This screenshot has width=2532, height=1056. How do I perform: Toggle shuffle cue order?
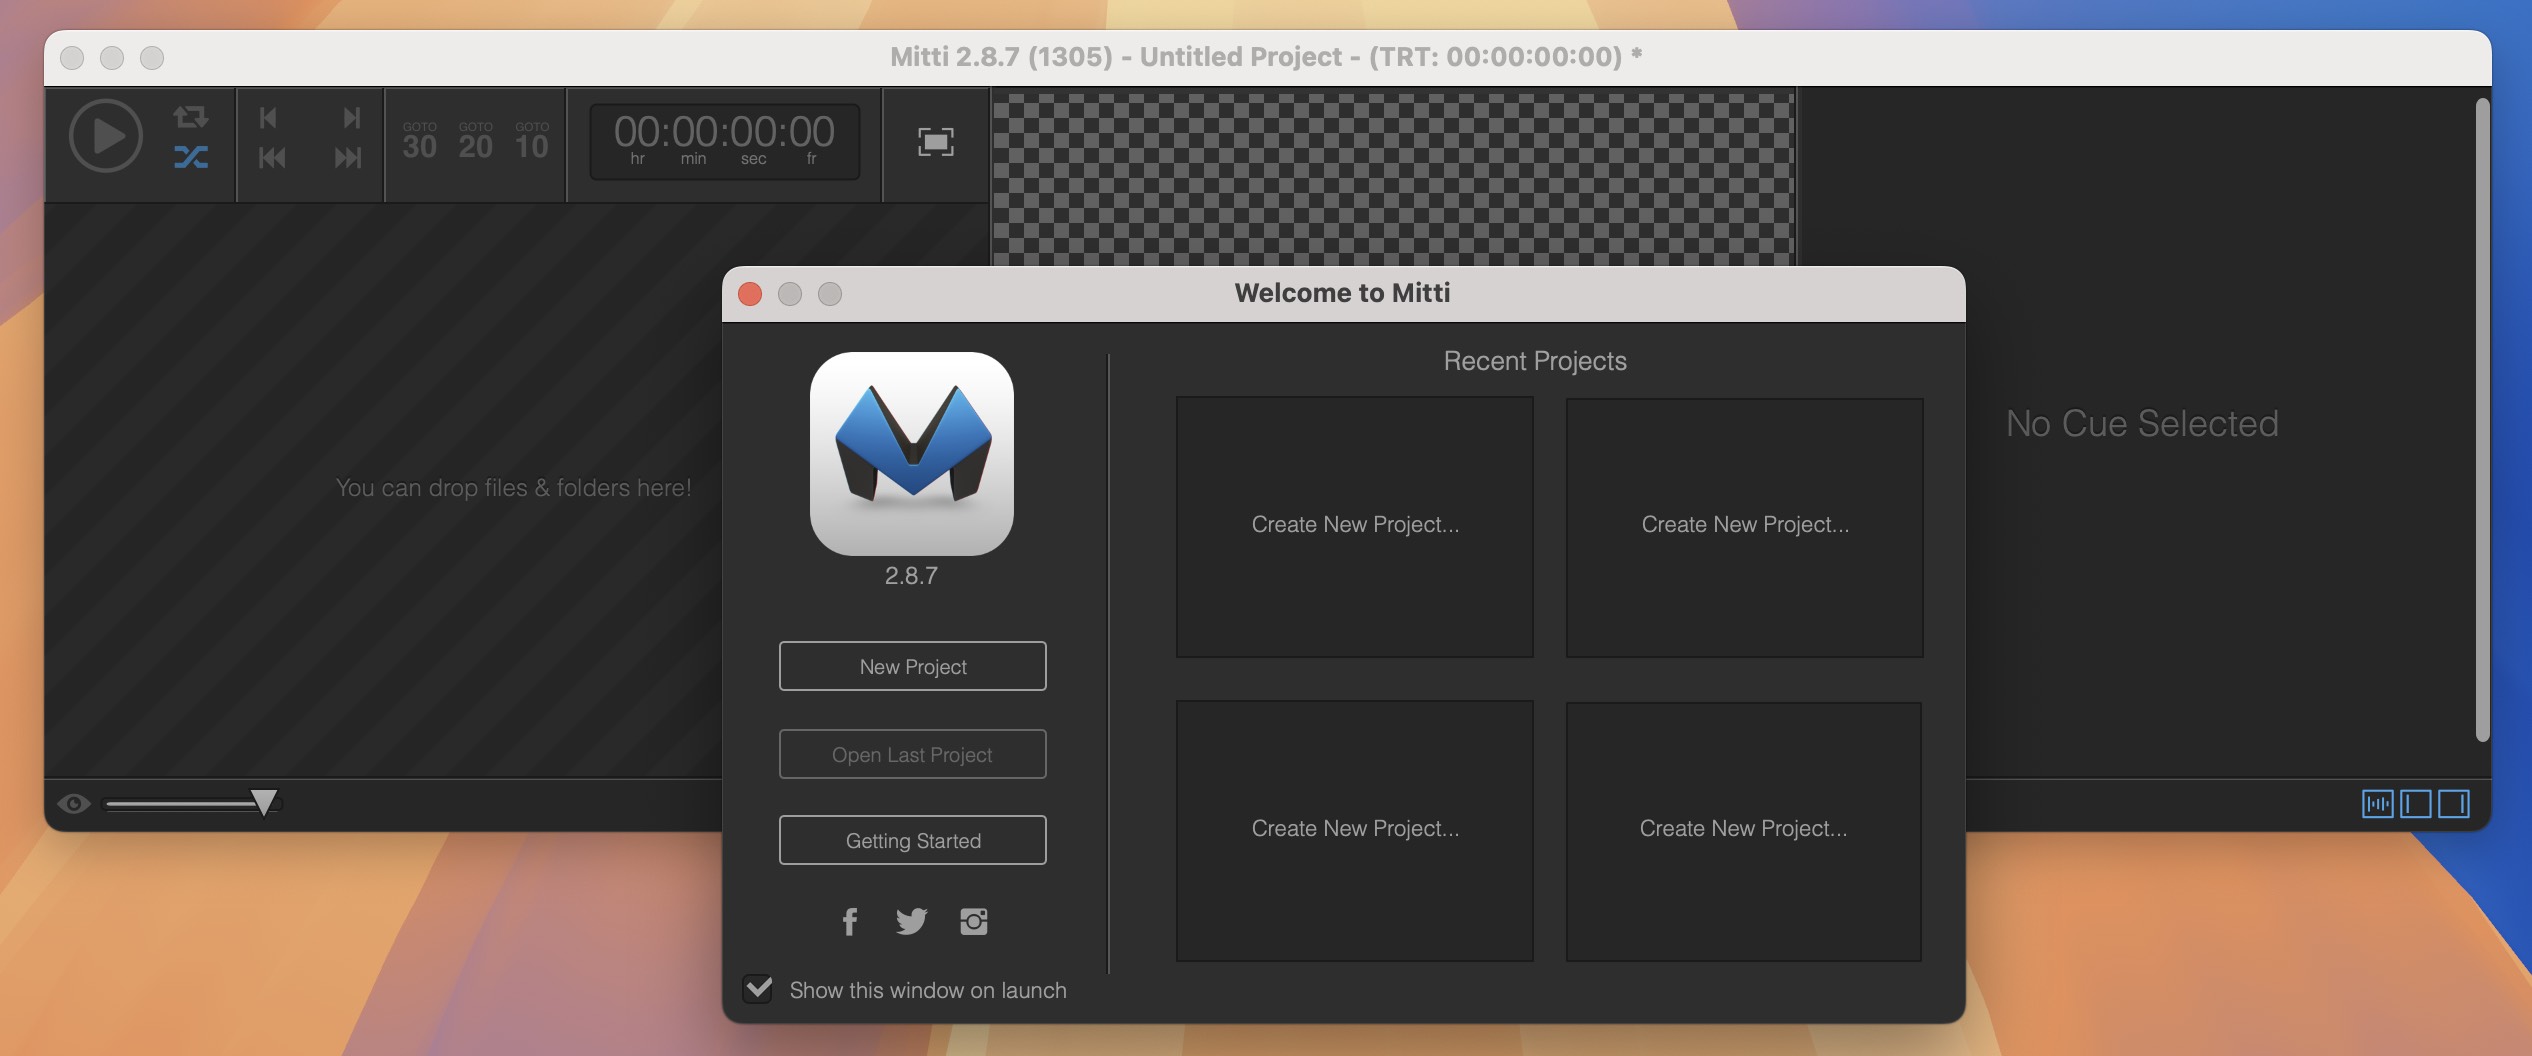point(191,158)
